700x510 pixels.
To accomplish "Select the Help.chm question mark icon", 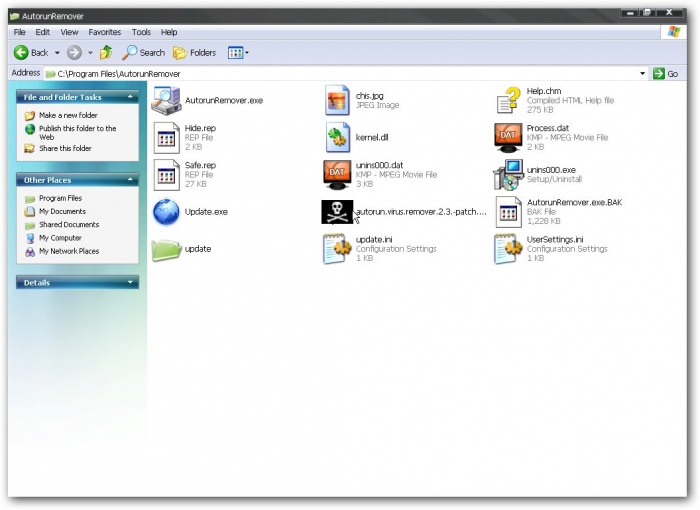I will pyautogui.click(x=508, y=100).
